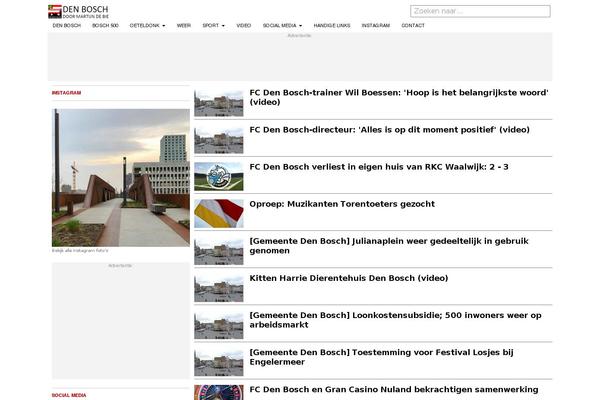Screen dimensions: 600x400
Task: Click the FC Den Bosch dragon logo thumbnail
Action: [x=219, y=177]
